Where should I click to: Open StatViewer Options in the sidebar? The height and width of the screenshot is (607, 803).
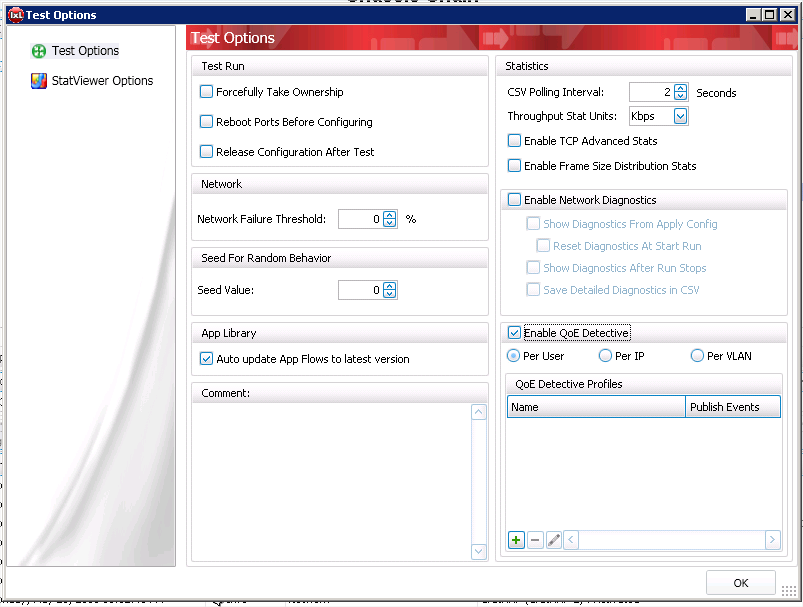(x=92, y=81)
